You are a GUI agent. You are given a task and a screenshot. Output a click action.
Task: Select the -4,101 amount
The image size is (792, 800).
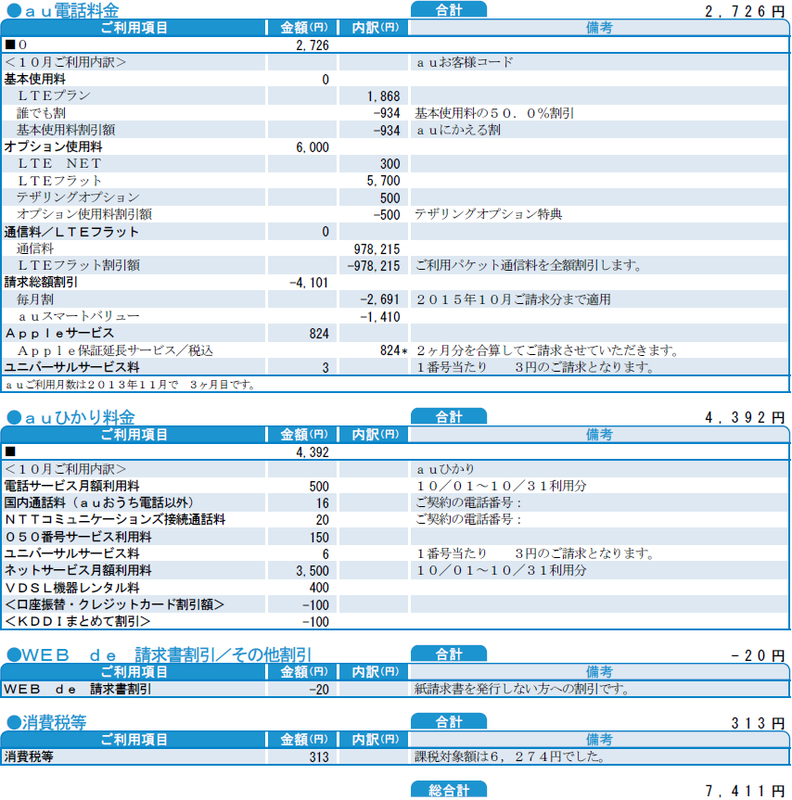pyautogui.click(x=309, y=283)
